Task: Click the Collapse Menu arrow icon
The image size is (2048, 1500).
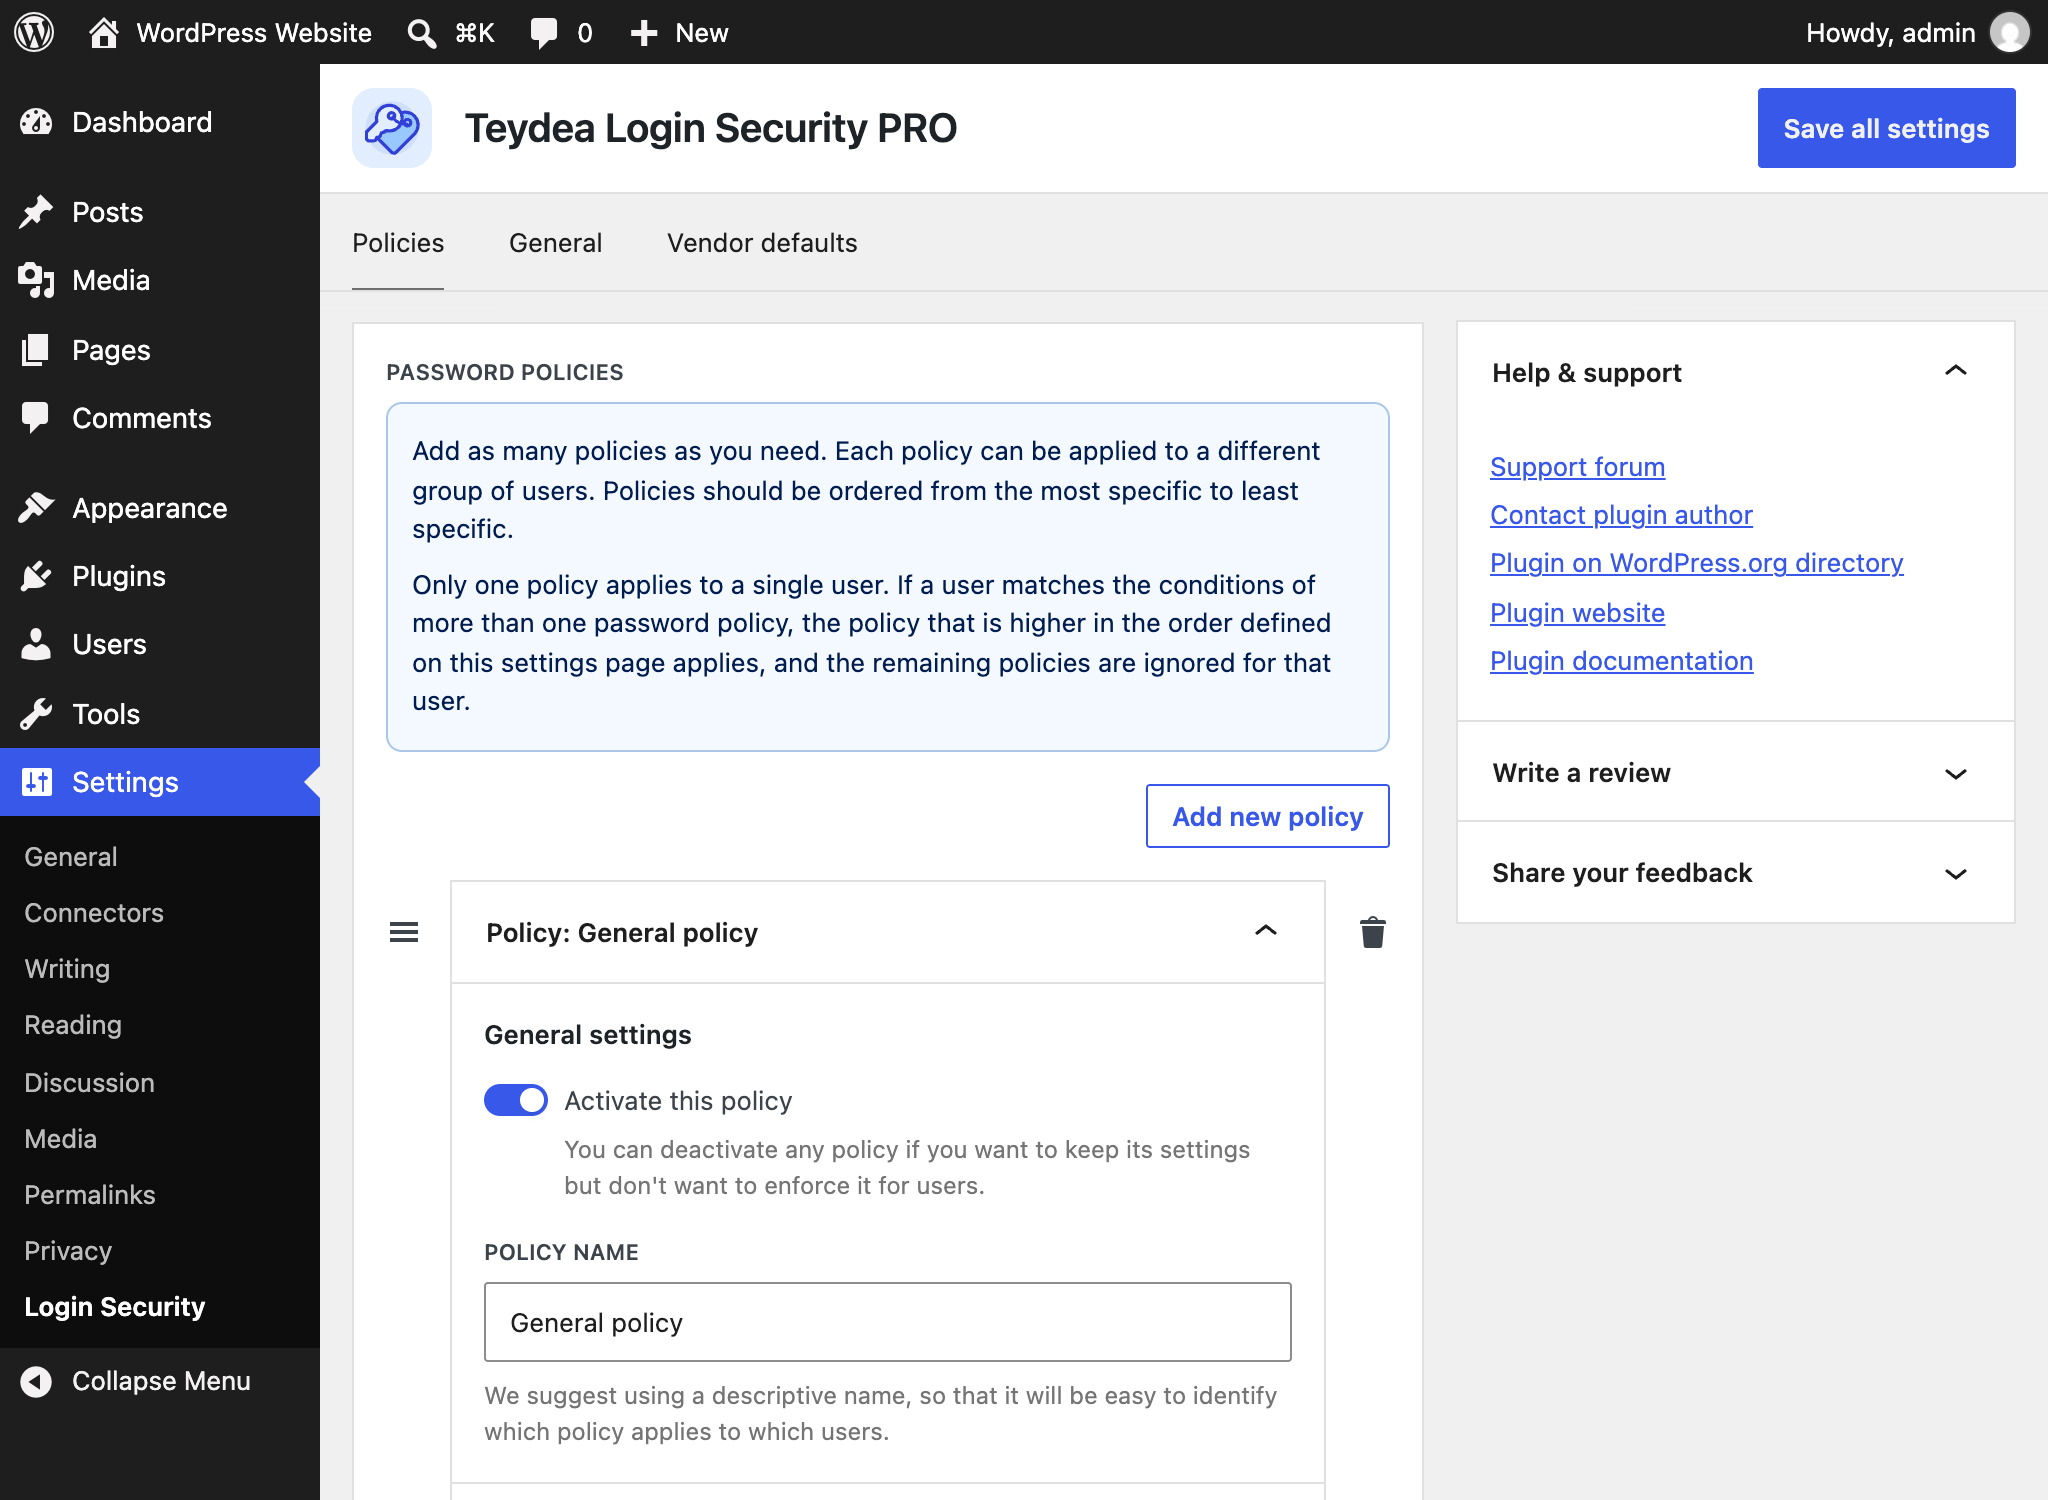Action: tap(36, 1382)
